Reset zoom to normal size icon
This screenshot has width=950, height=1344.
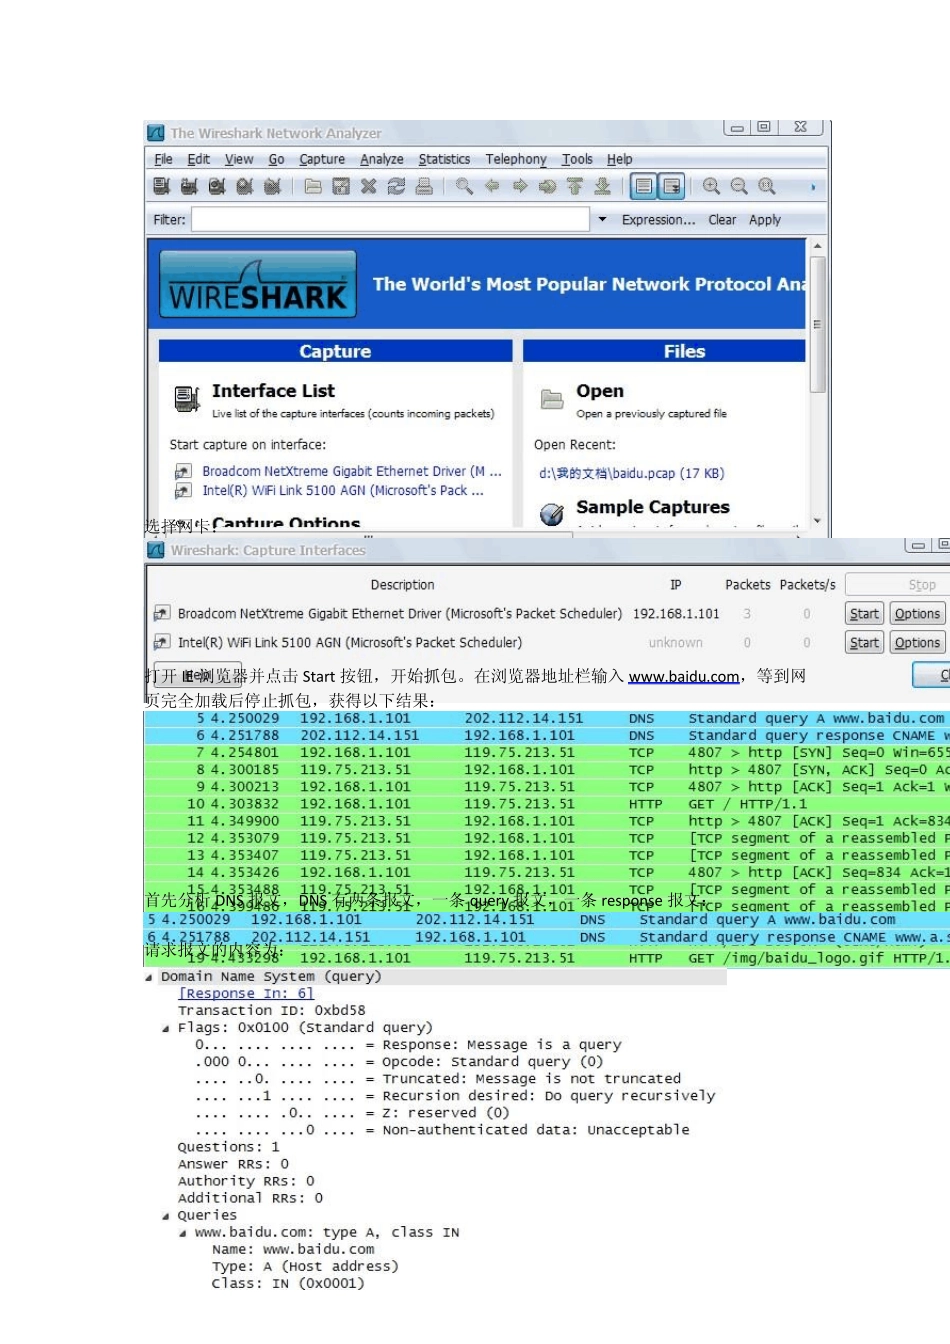[767, 186]
